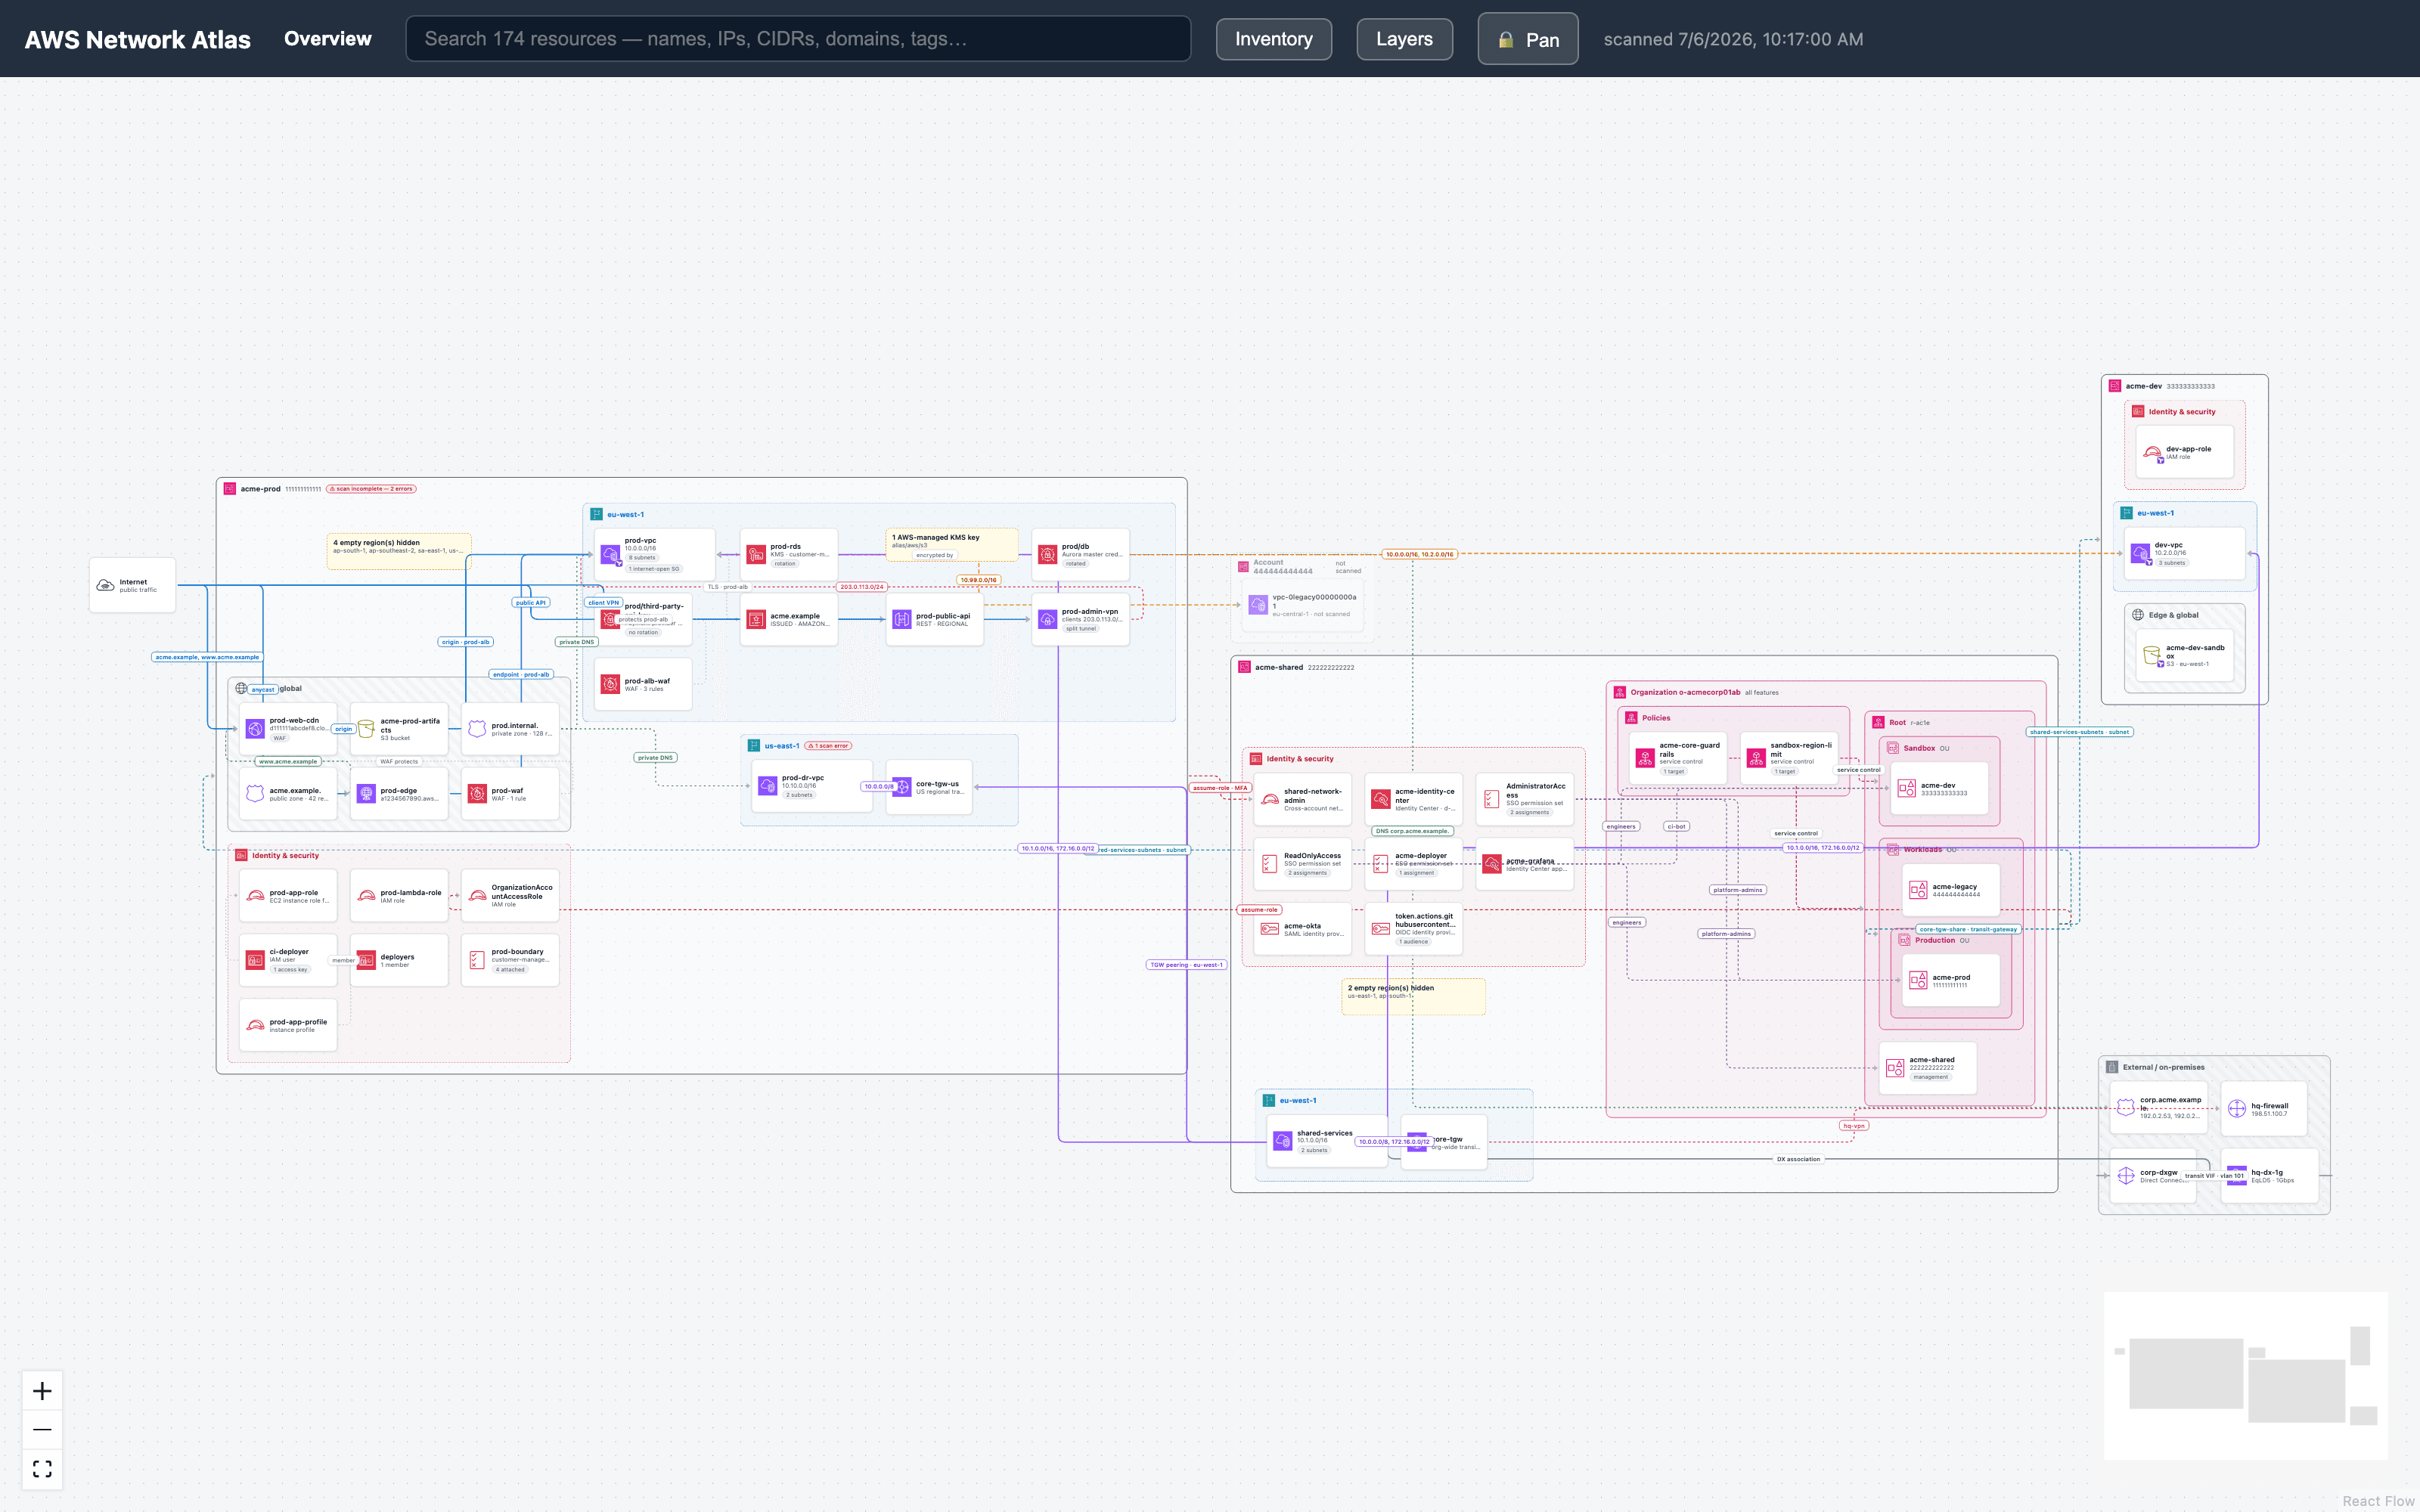The height and width of the screenshot is (1512, 2420).
Task: Focus the resource search field
Action: click(x=798, y=39)
